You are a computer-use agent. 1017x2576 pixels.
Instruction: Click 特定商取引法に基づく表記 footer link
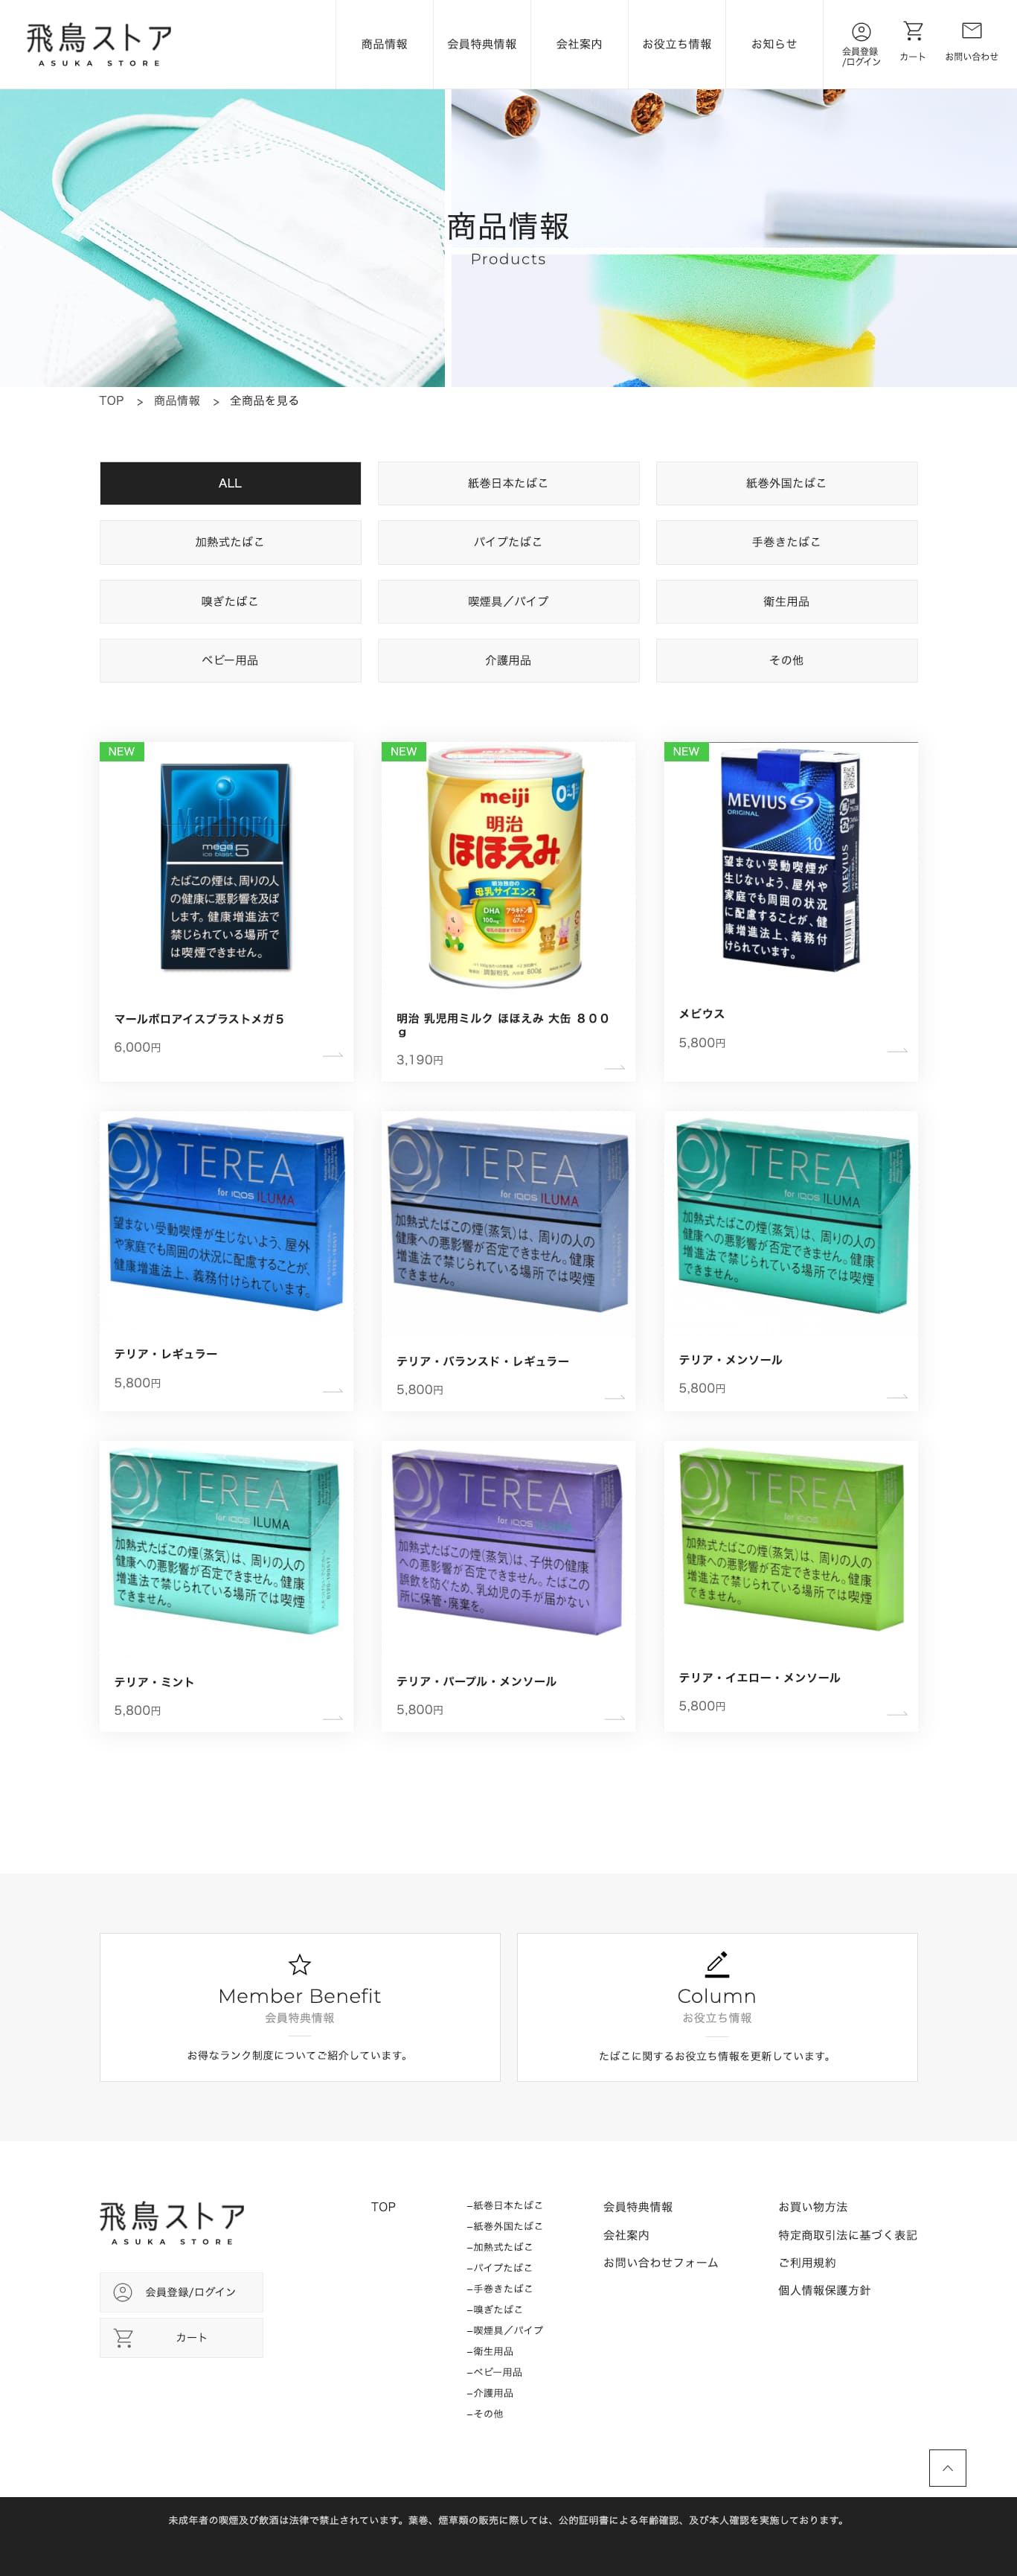847,2234
